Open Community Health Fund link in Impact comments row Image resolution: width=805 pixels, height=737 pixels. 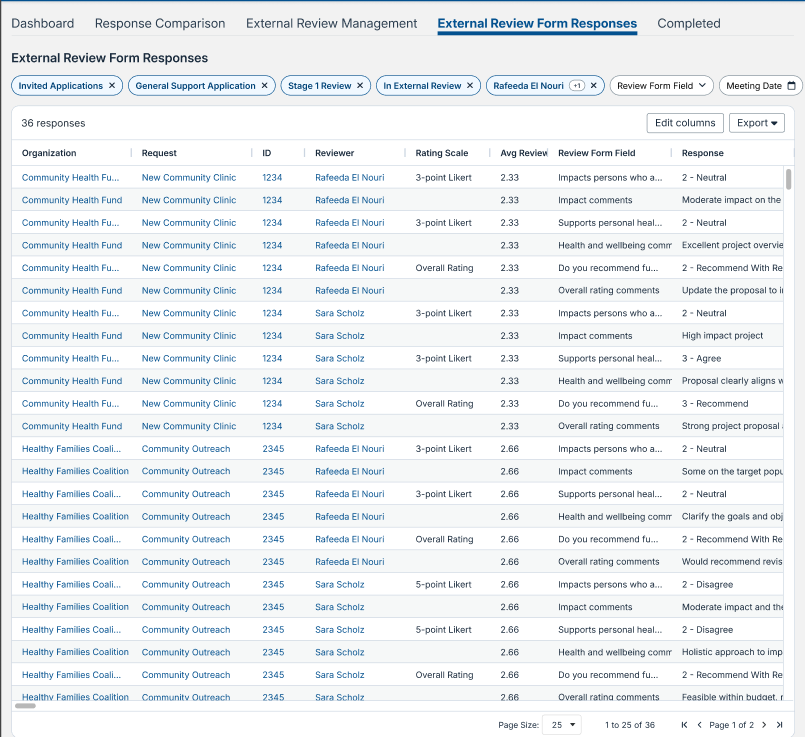[72, 200]
